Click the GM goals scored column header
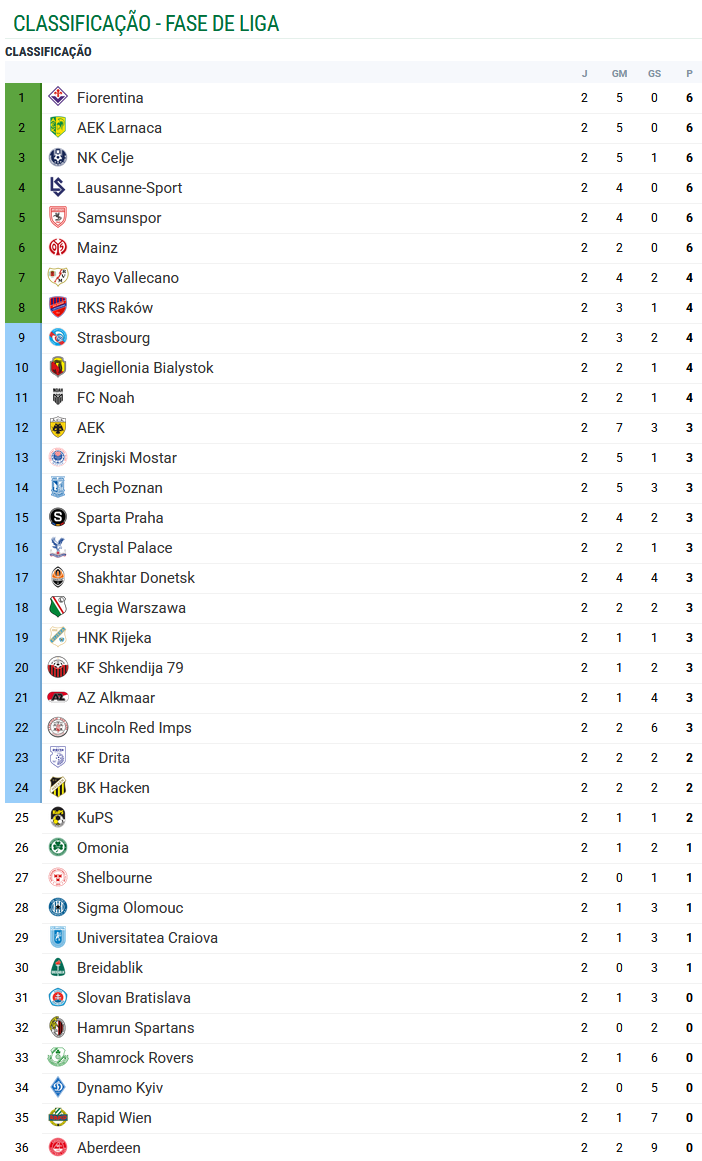This screenshot has width=702, height=1161. (x=619, y=73)
